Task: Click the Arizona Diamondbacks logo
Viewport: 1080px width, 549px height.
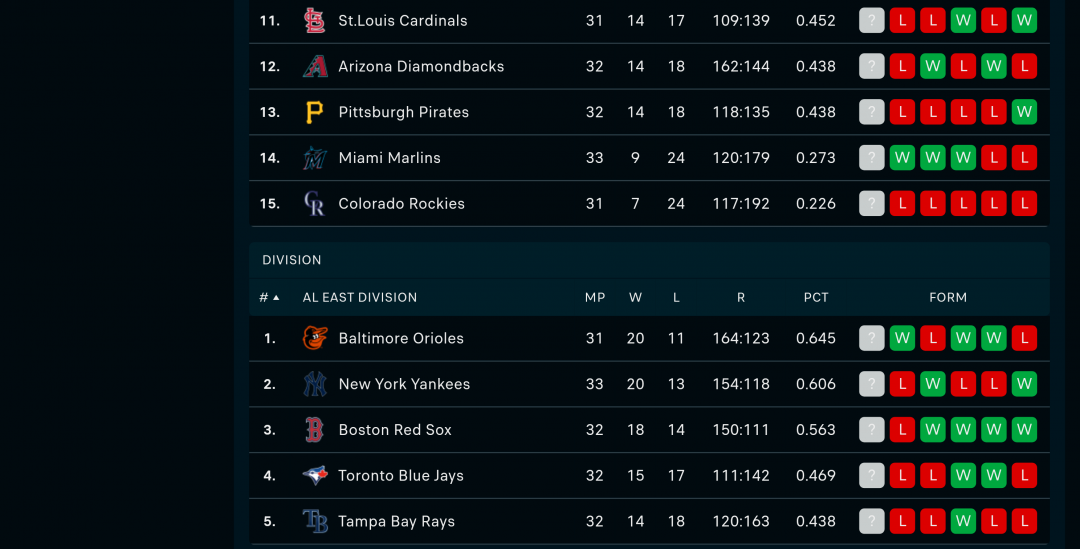Action: click(315, 66)
